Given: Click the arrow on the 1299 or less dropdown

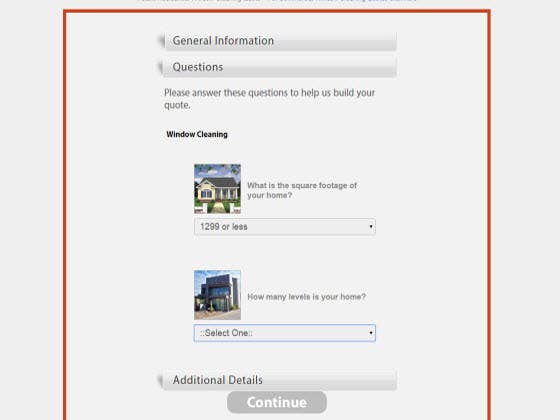Looking at the screenshot, I should [x=371, y=226].
